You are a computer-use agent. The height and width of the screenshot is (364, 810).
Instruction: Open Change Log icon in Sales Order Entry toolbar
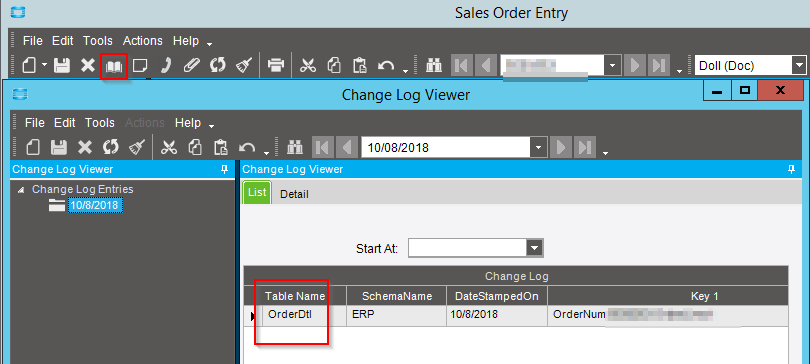(114, 66)
